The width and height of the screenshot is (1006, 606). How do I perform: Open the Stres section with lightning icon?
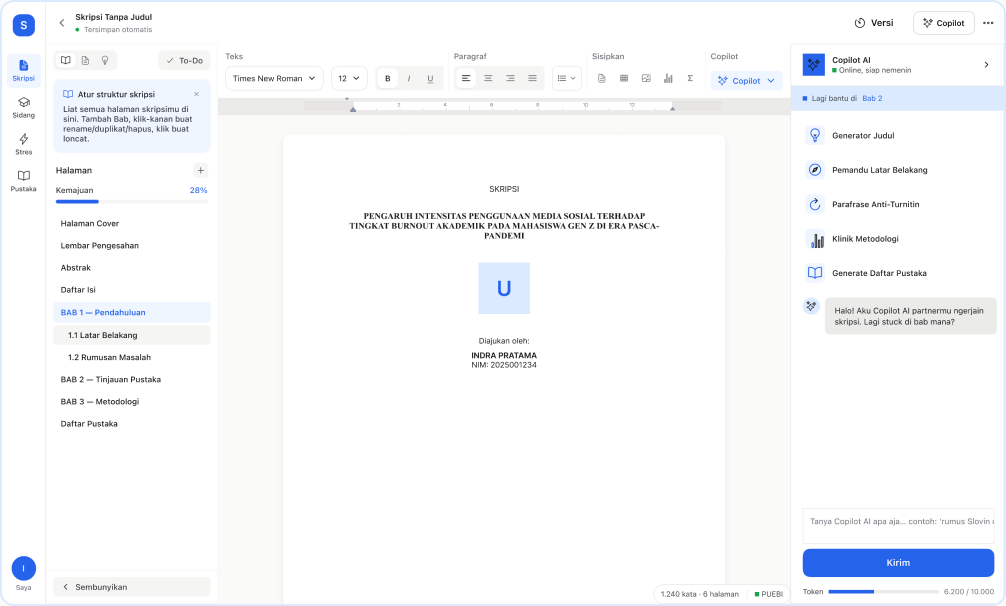point(24,144)
